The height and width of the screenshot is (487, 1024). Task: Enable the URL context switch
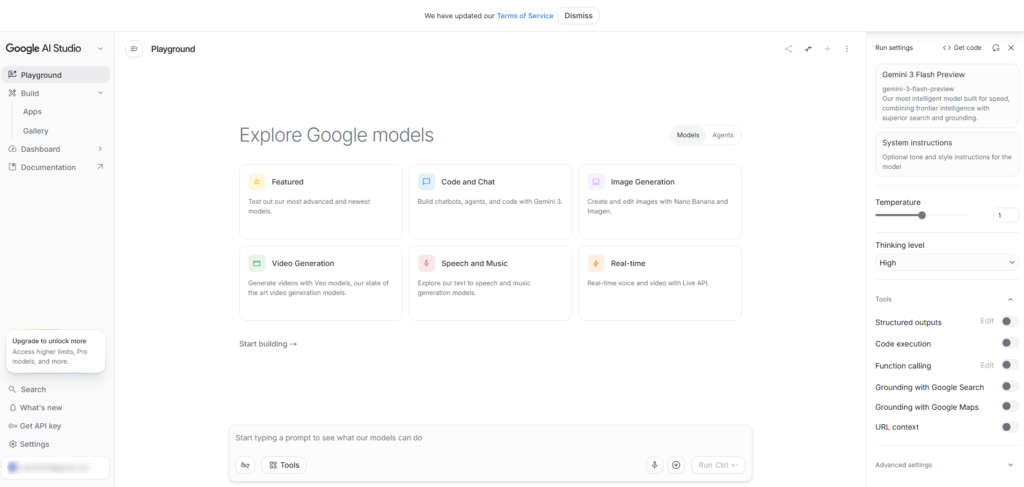pyautogui.click(x=1010, y=427)
